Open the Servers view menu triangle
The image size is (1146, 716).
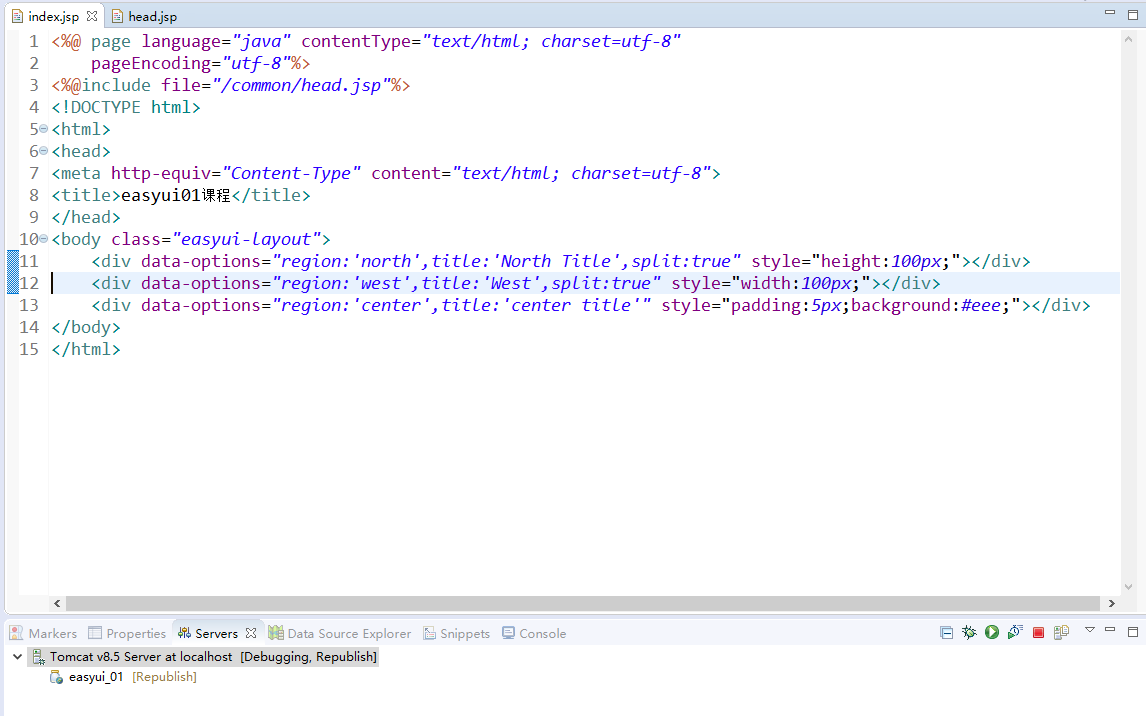1090,630
